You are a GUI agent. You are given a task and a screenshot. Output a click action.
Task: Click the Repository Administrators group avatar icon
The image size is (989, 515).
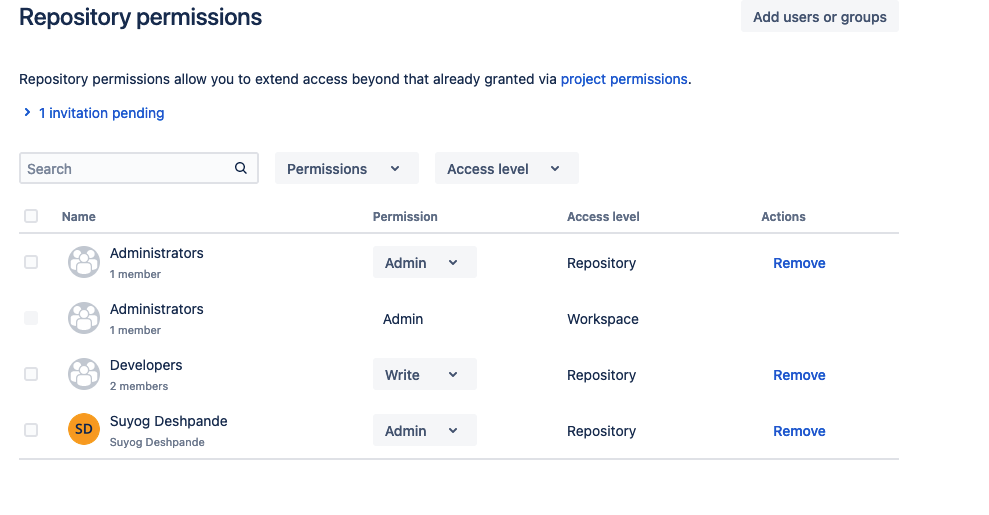tap(84, 263)
